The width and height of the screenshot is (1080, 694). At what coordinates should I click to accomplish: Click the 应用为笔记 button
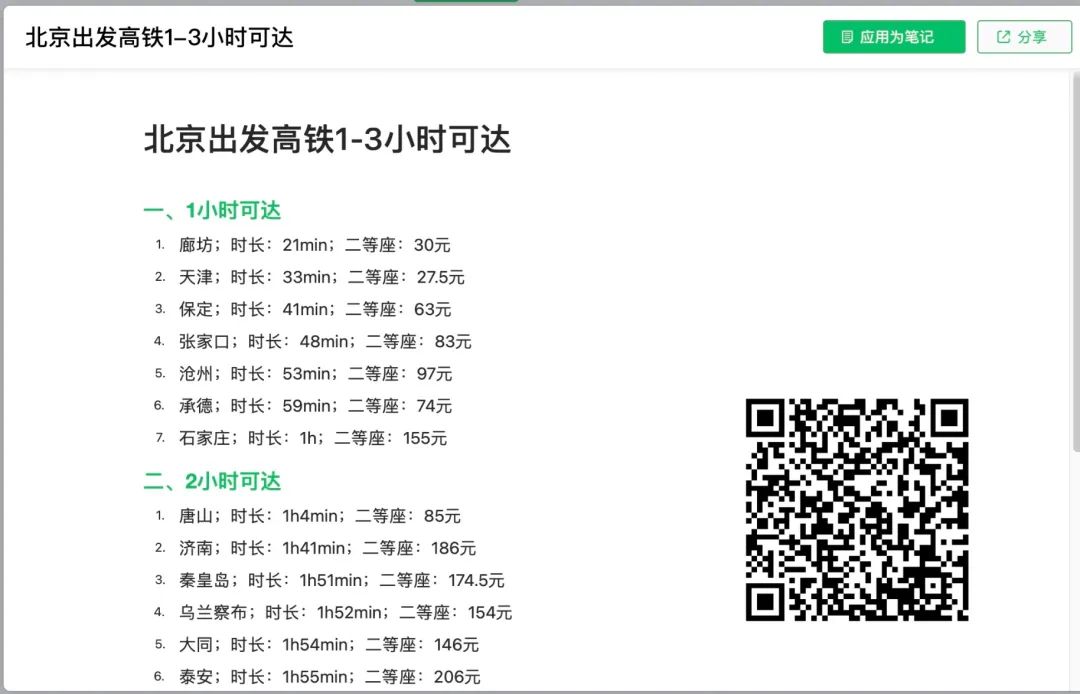coord(894,36)
